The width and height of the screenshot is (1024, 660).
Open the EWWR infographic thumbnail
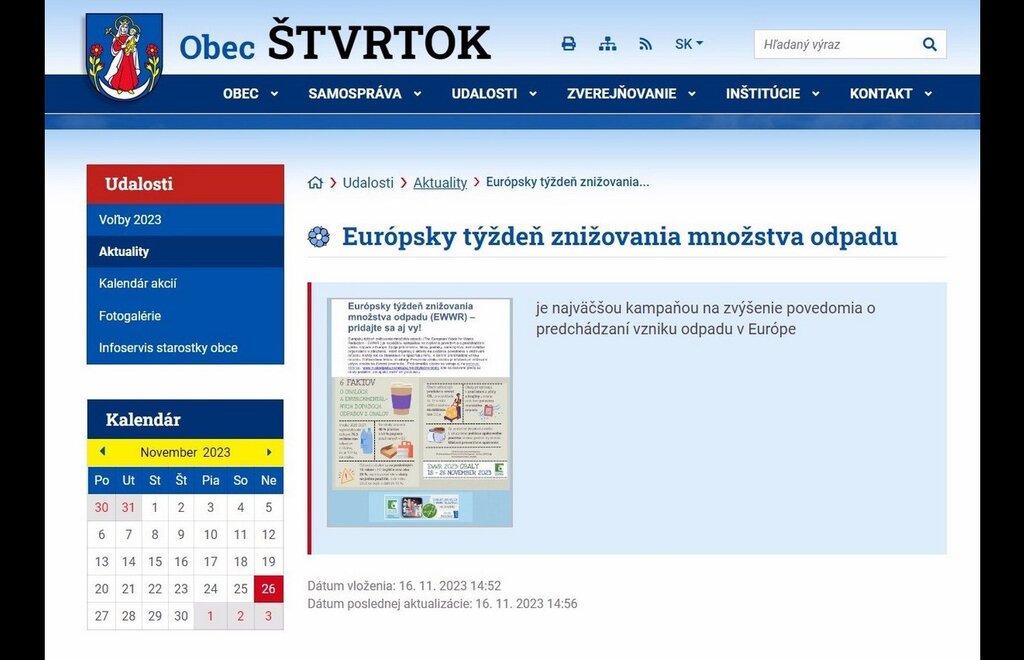coord(420,412)
